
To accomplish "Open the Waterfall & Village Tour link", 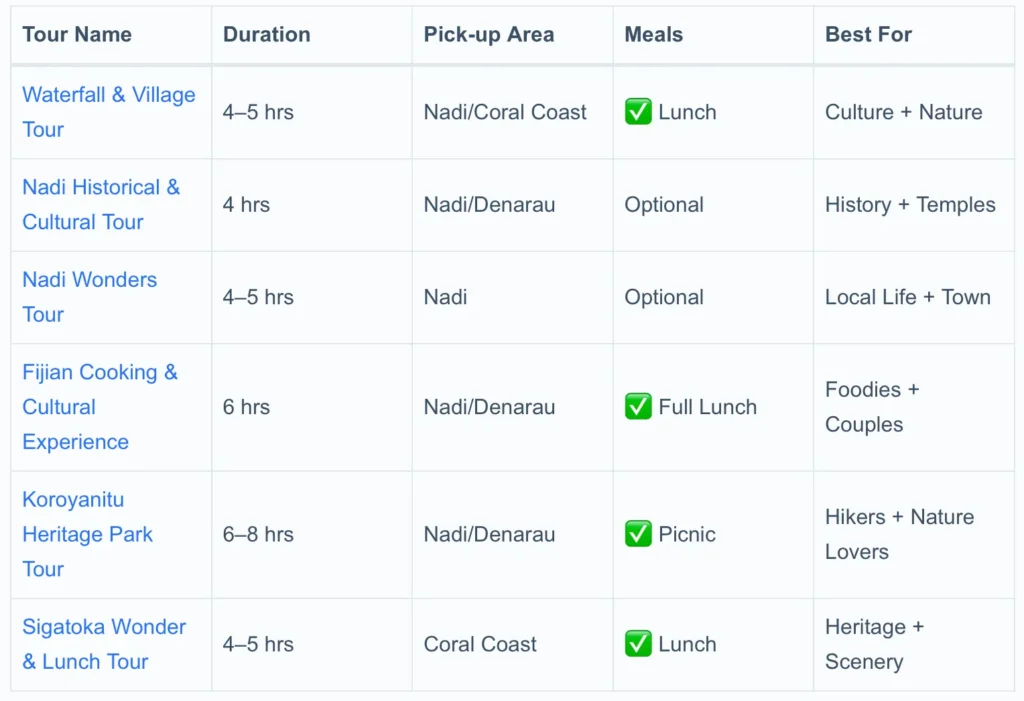I will tap(108, 95).
